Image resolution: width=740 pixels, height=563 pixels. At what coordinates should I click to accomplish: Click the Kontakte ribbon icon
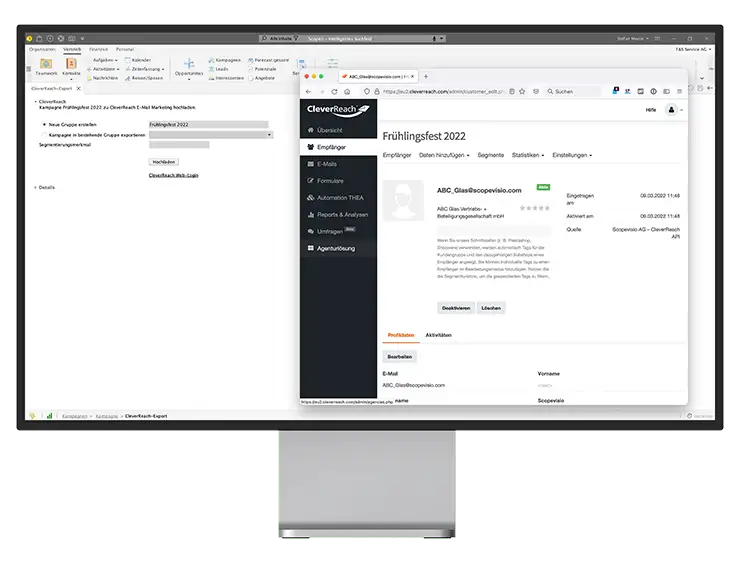point(72,66)
